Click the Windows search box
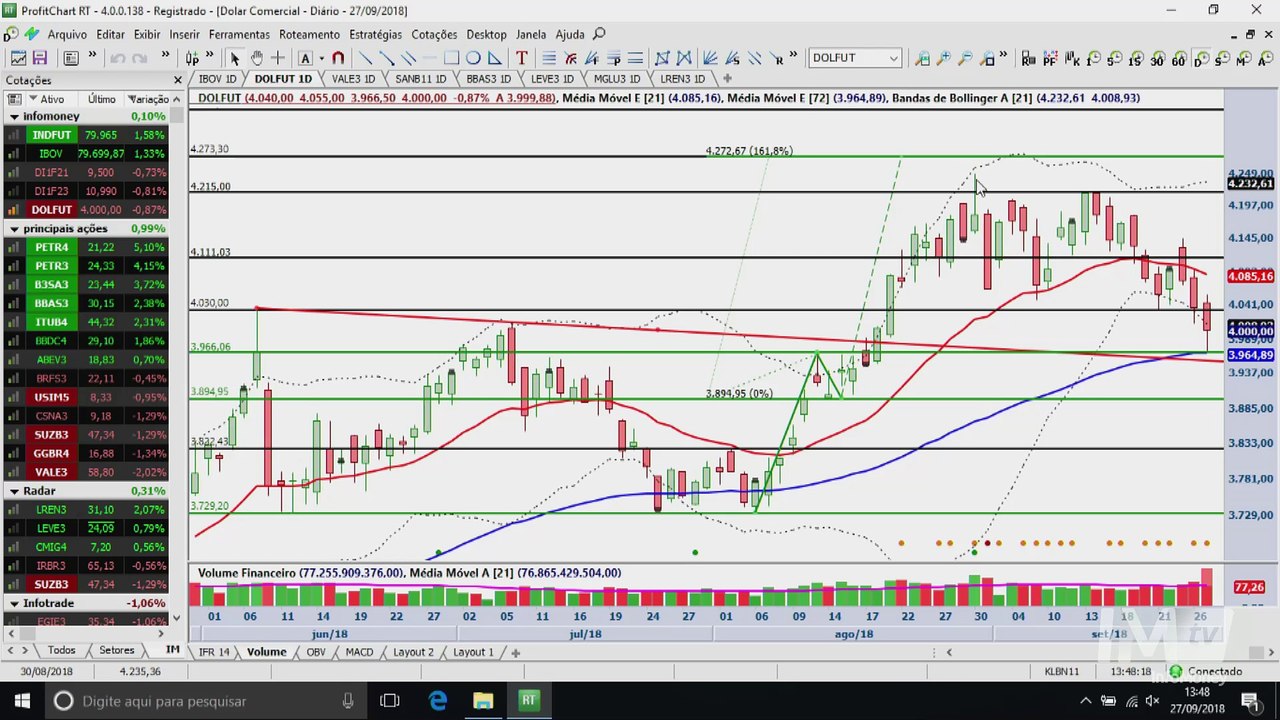This screenshot has height=720, width=1280. pos(205,701)
